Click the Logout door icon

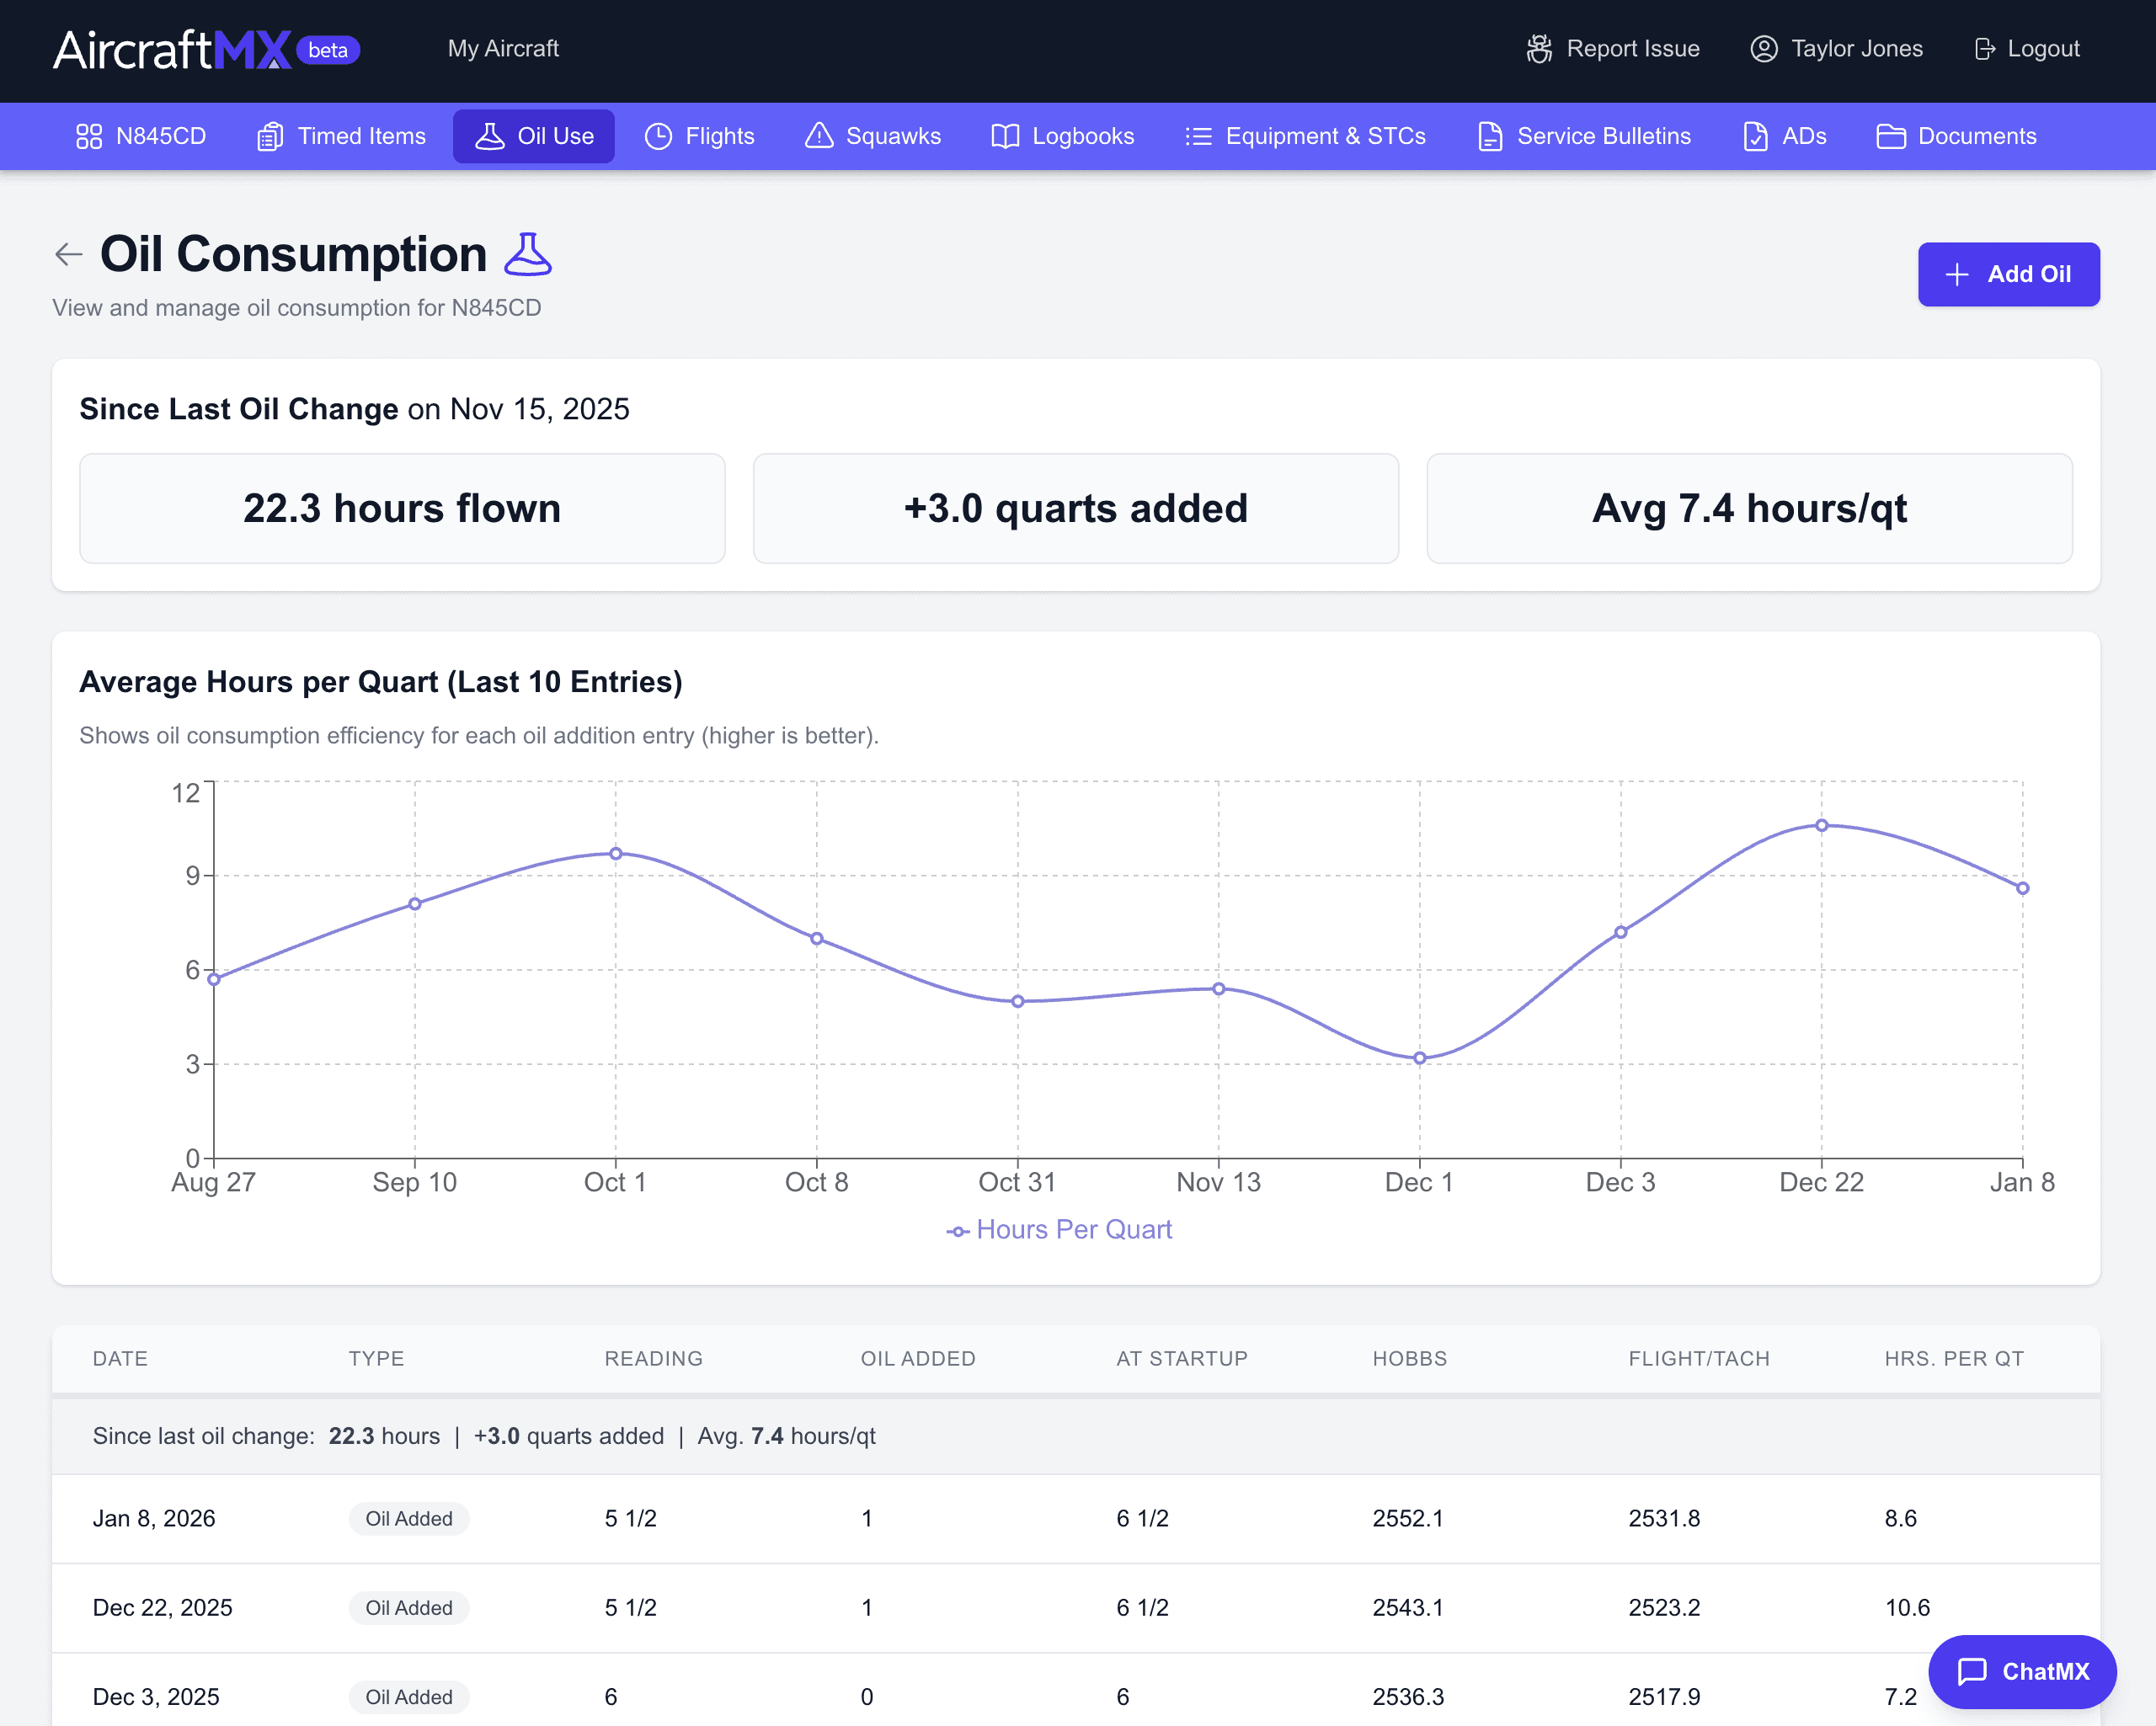pyautogui.click(x=1984, y=49)
